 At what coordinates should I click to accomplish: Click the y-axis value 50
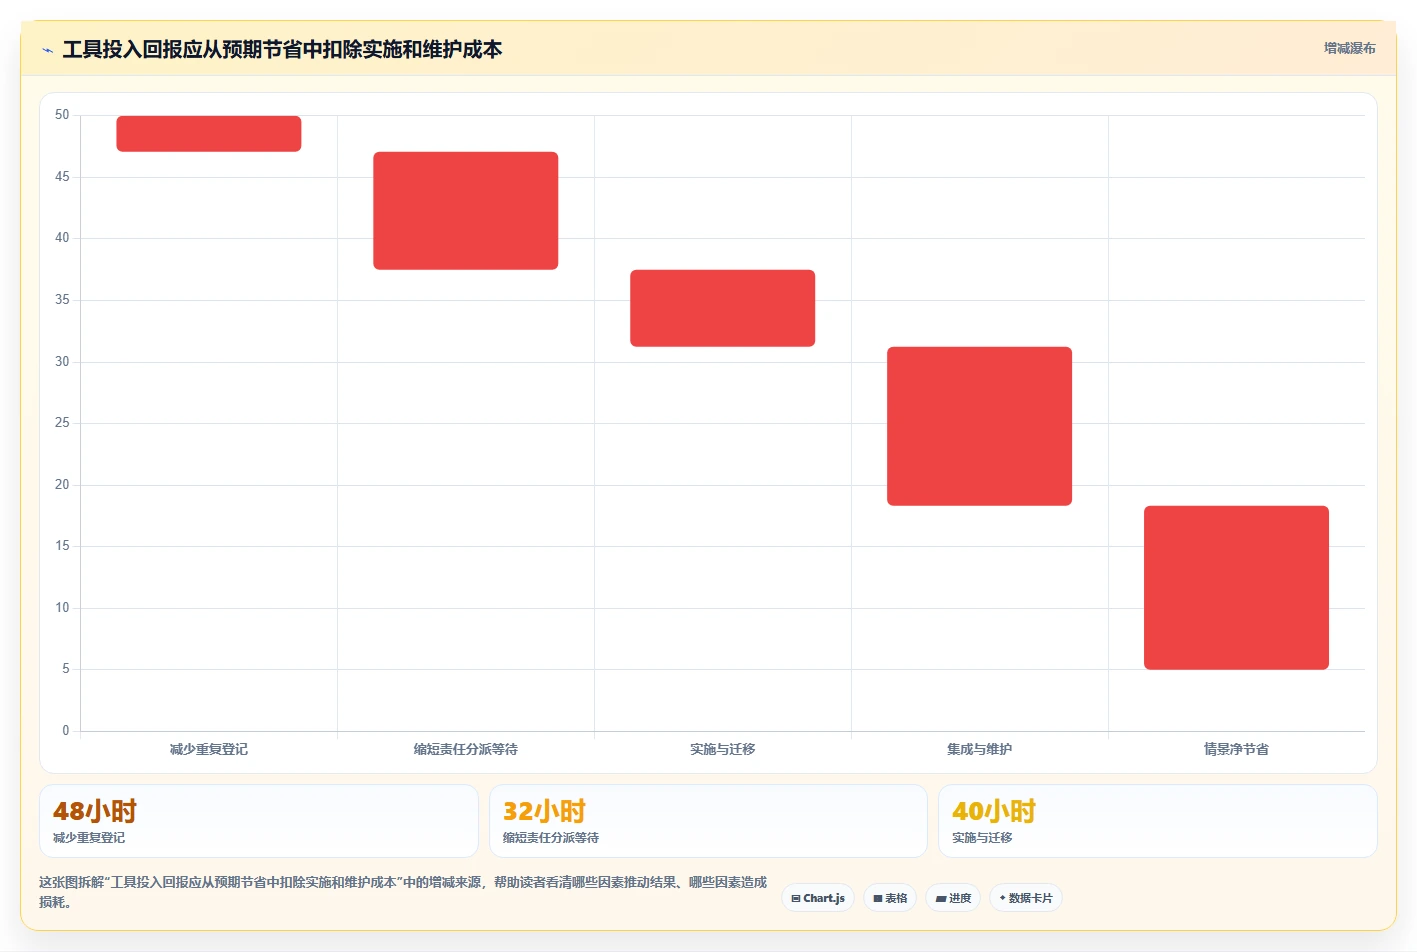click(62, 115)
